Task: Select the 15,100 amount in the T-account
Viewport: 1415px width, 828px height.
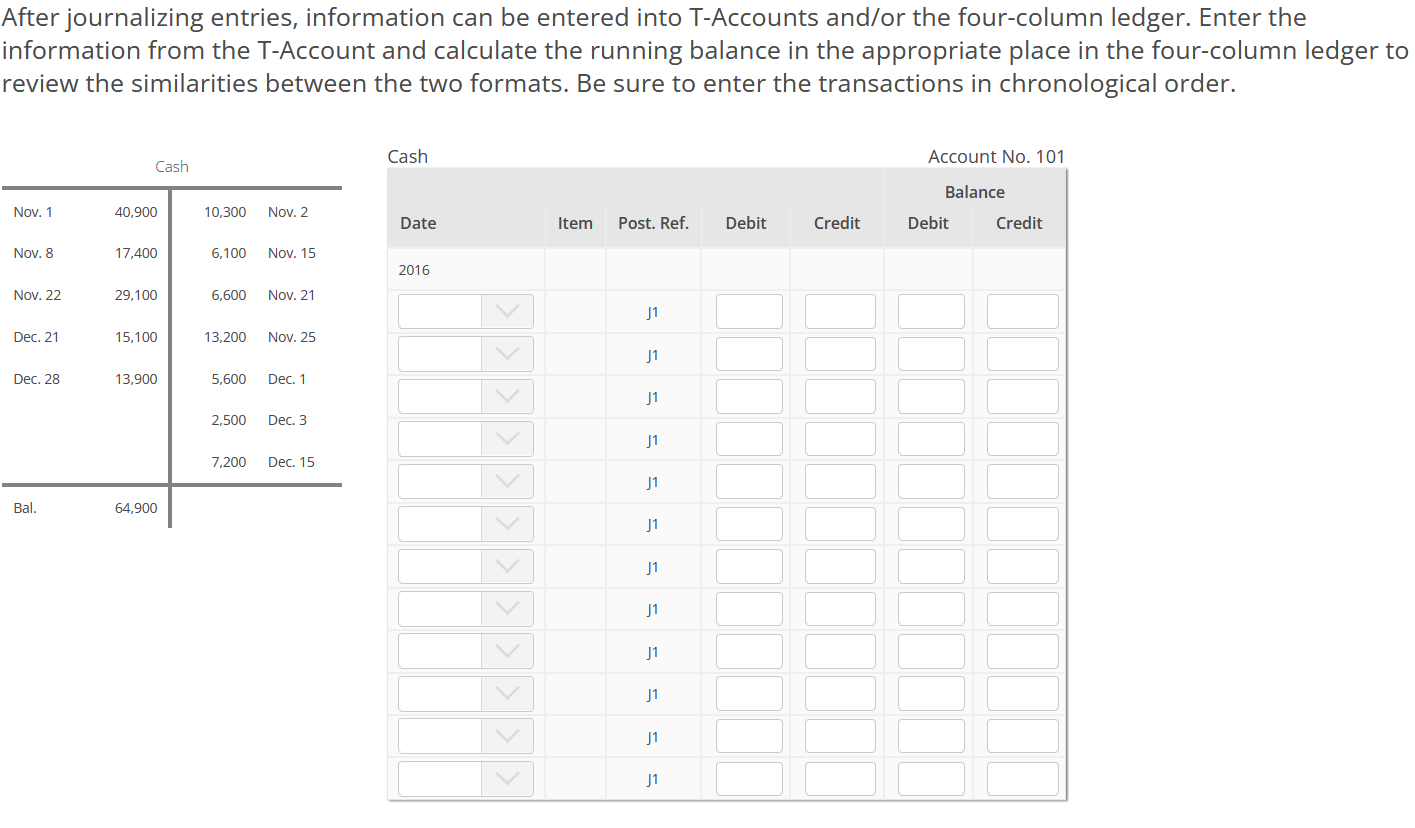Action: [136, 337]
